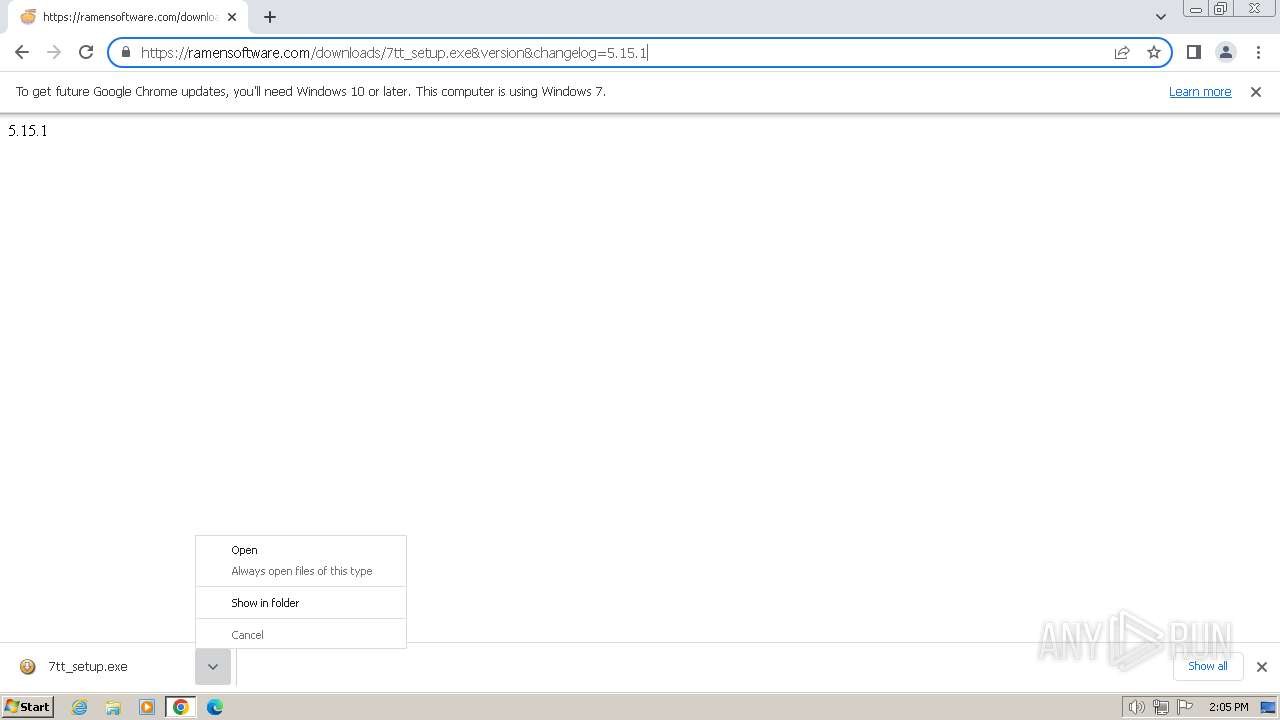View site information via the lock icon
This screenshot has height=720, width=1280.
[x=126, y=52]
